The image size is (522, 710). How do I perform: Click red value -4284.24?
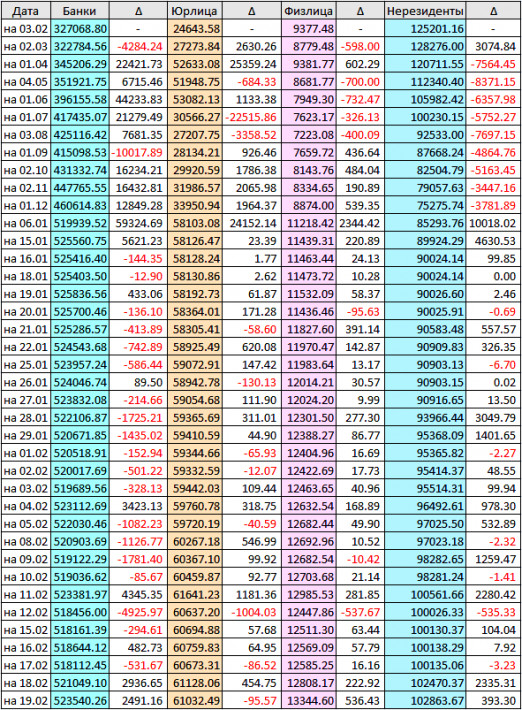click(x=139, y=47)
